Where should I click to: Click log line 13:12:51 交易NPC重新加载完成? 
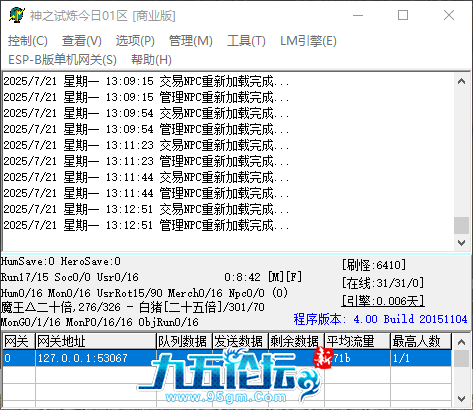[x=146, y=209]
